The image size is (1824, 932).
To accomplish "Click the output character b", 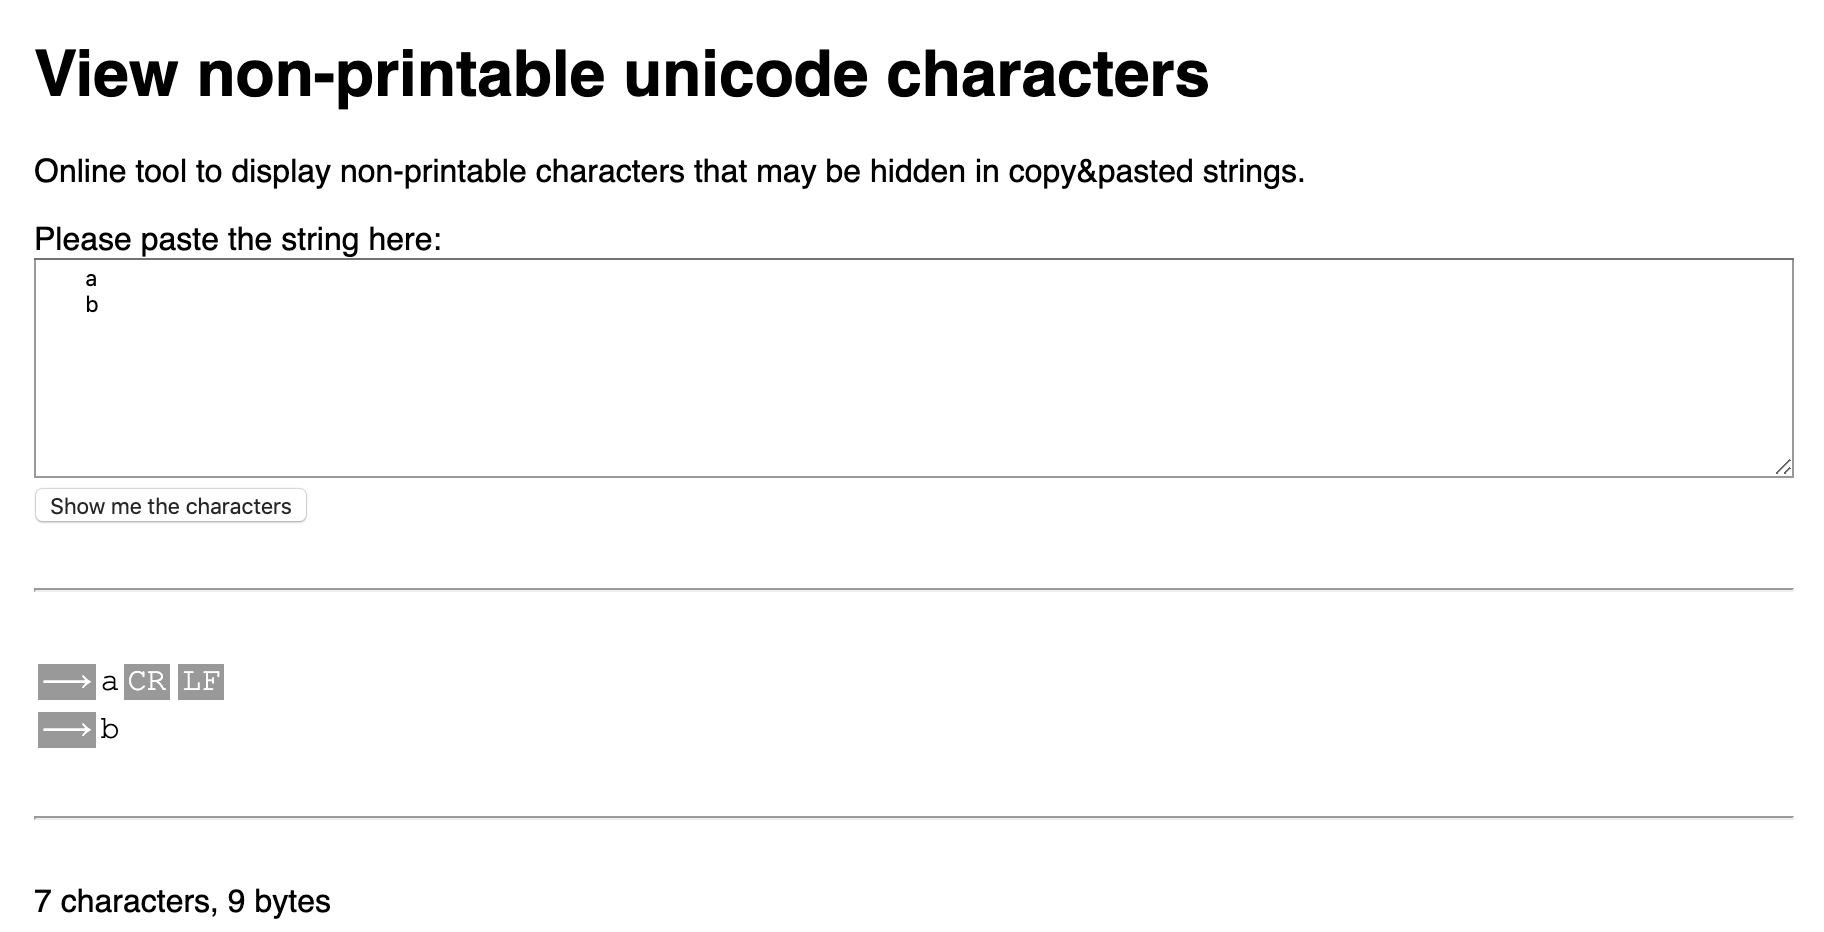I will coord(110,729).
